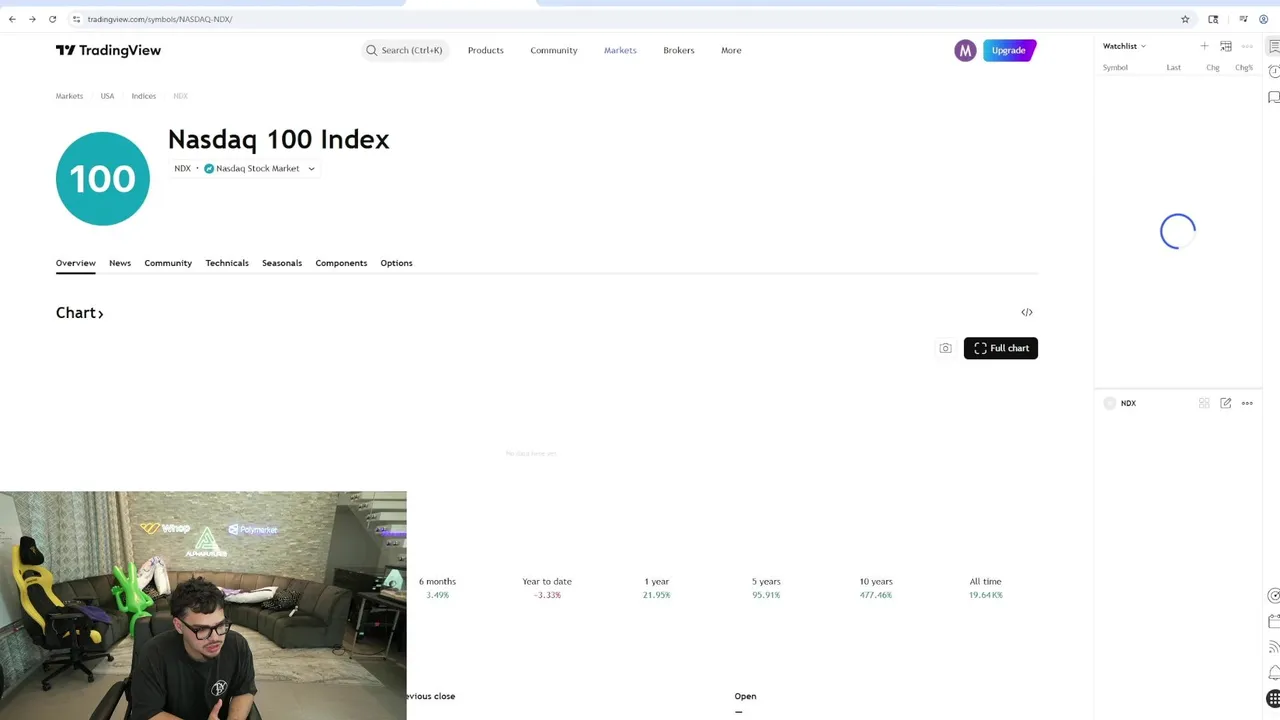The height and width of the screenshot is (720, 1280).
Task: Open the Markets menu
Action: click(x=620, y=50)
